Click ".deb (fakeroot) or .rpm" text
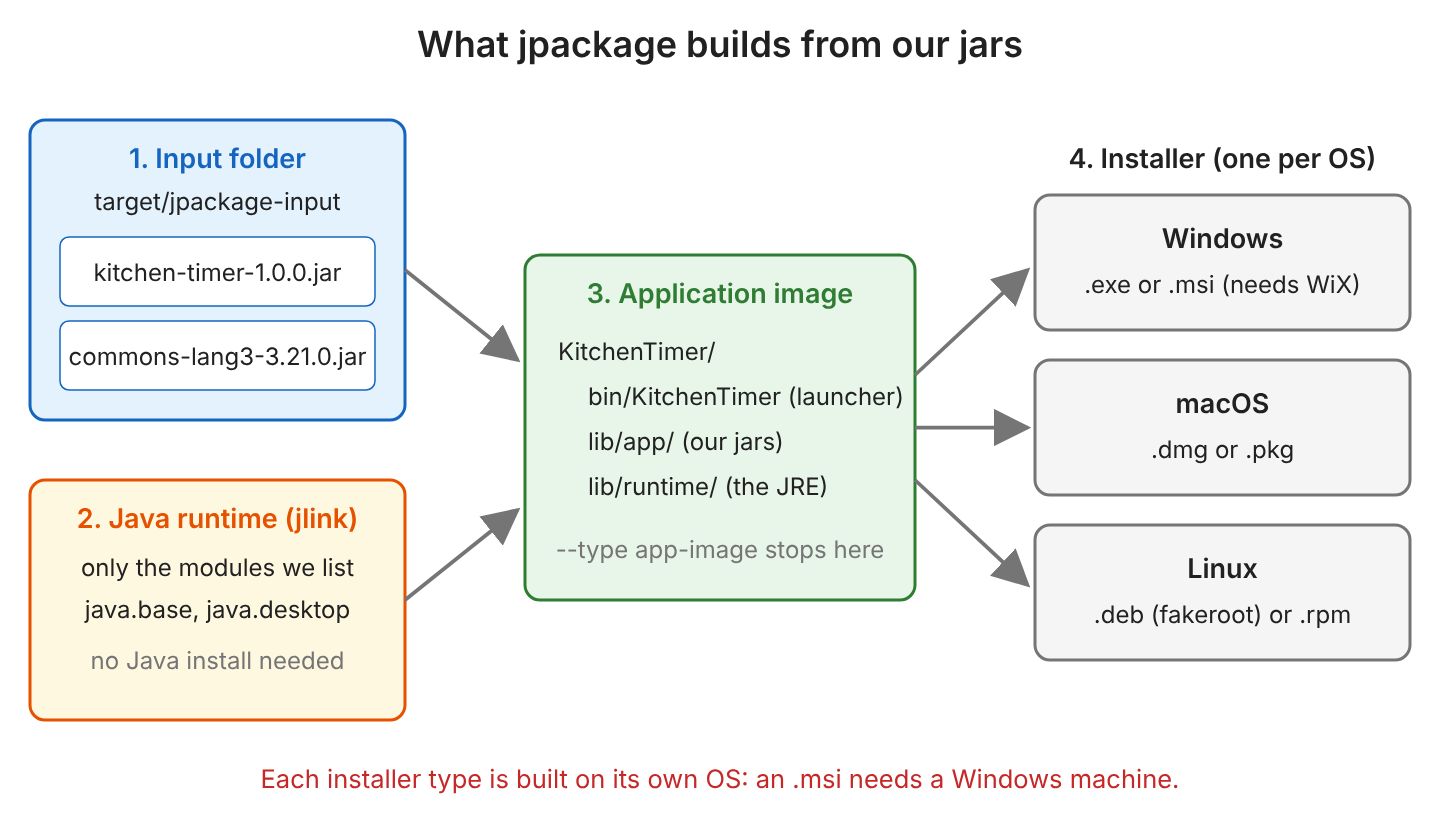Viewport: 1440px width, 840px height. [1222, 615]
